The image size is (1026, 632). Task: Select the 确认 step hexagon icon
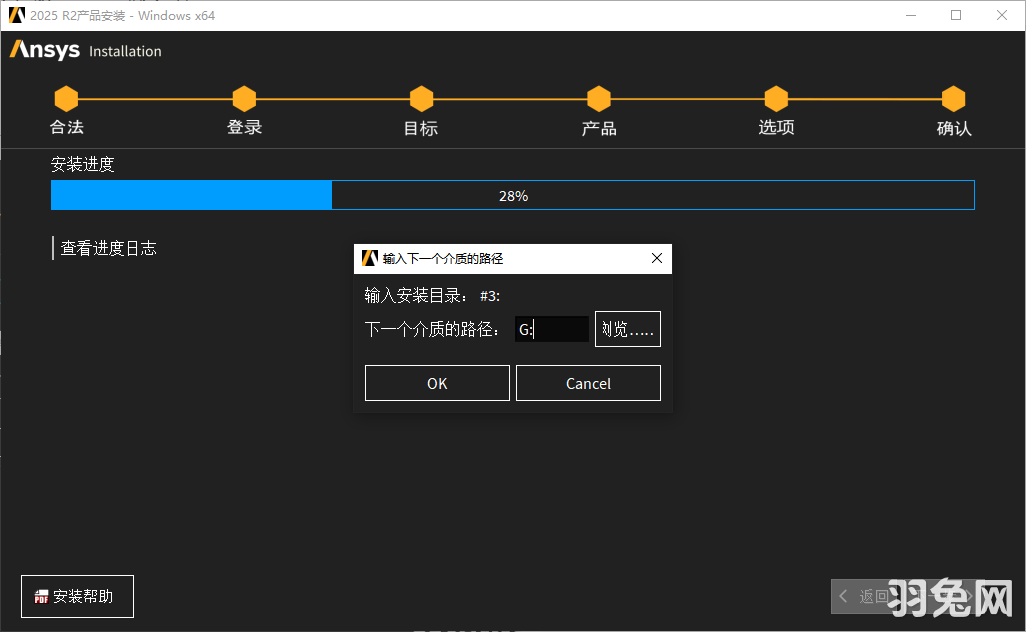tap(953, 99)
